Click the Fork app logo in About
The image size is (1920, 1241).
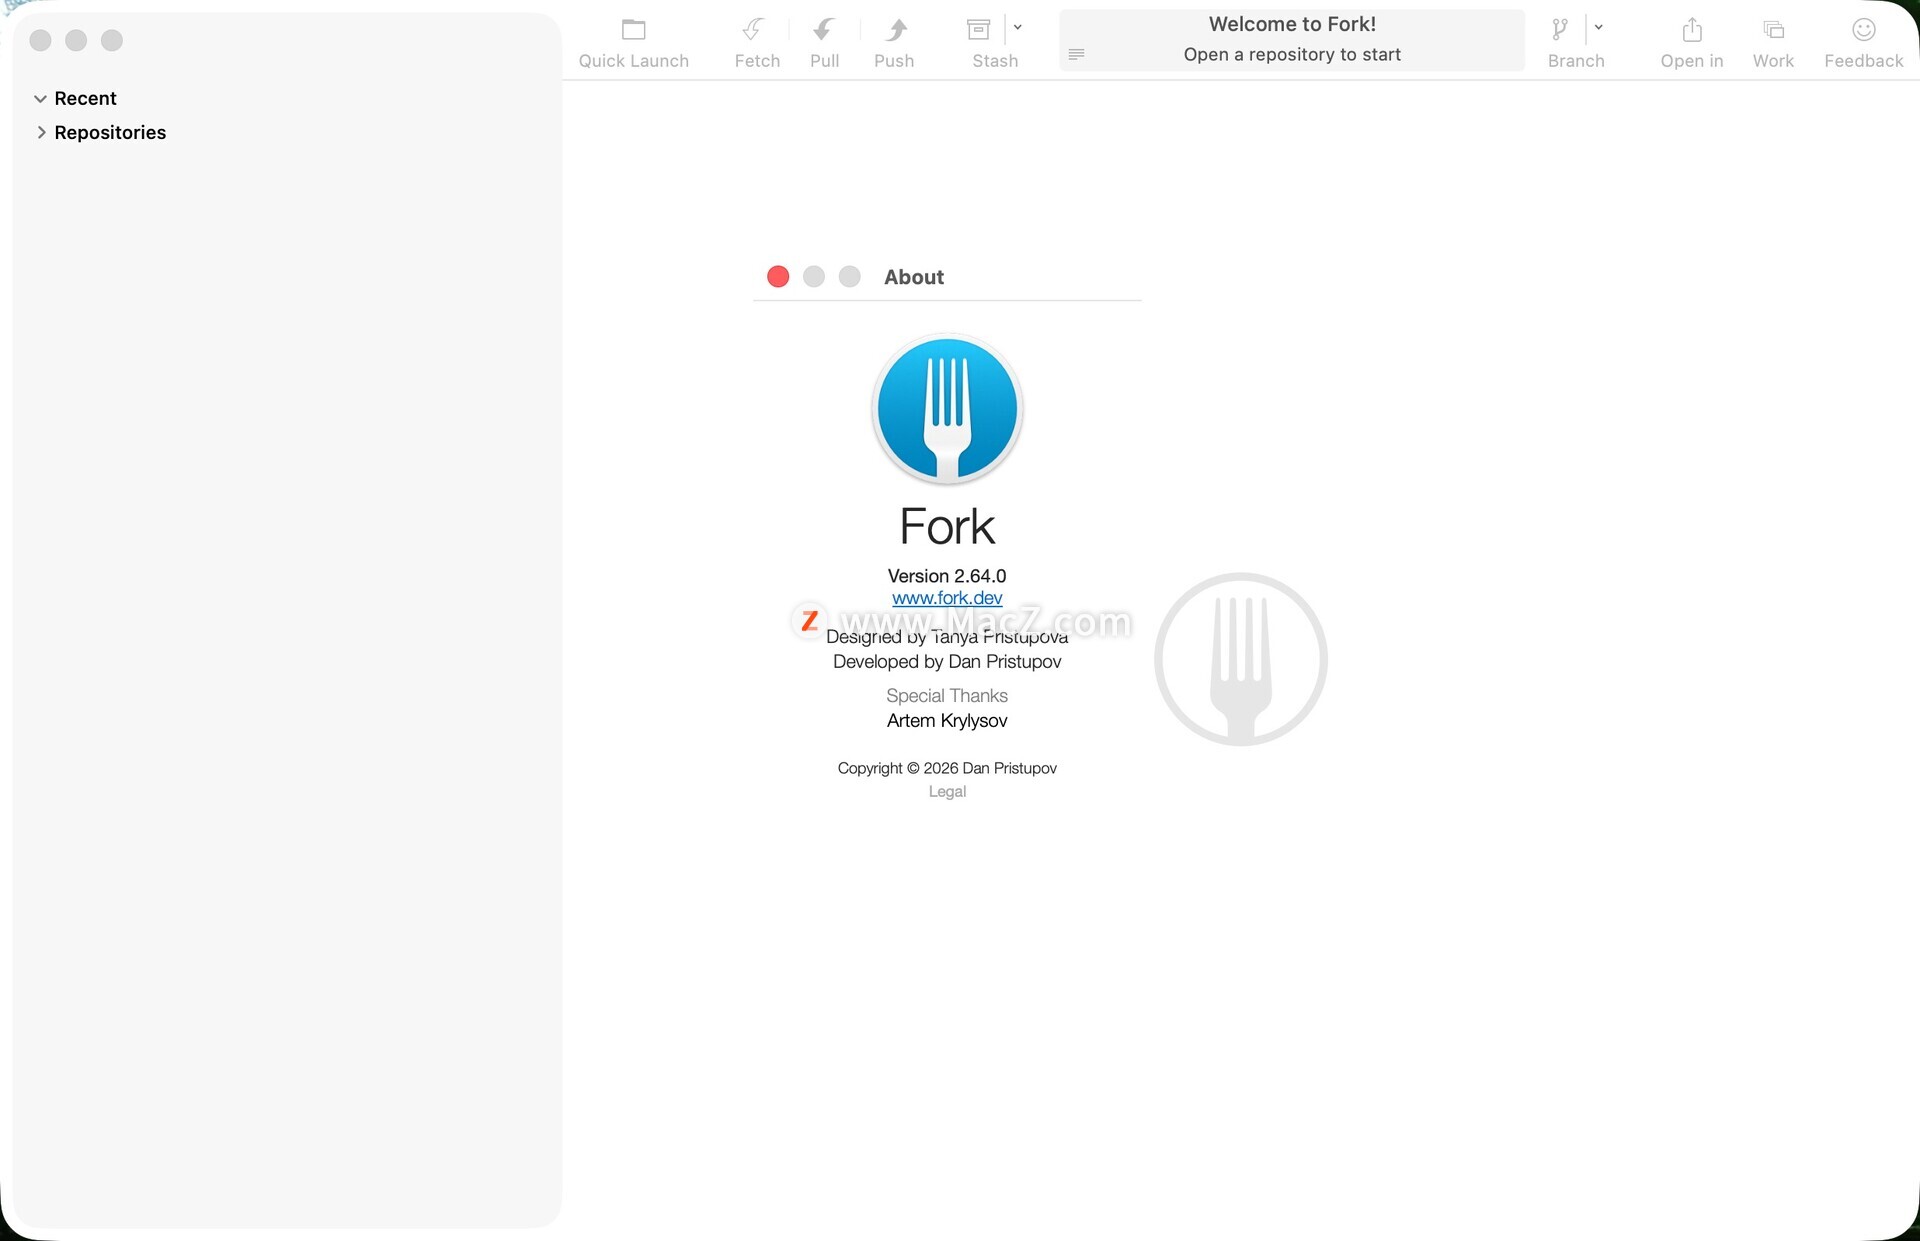946,409
